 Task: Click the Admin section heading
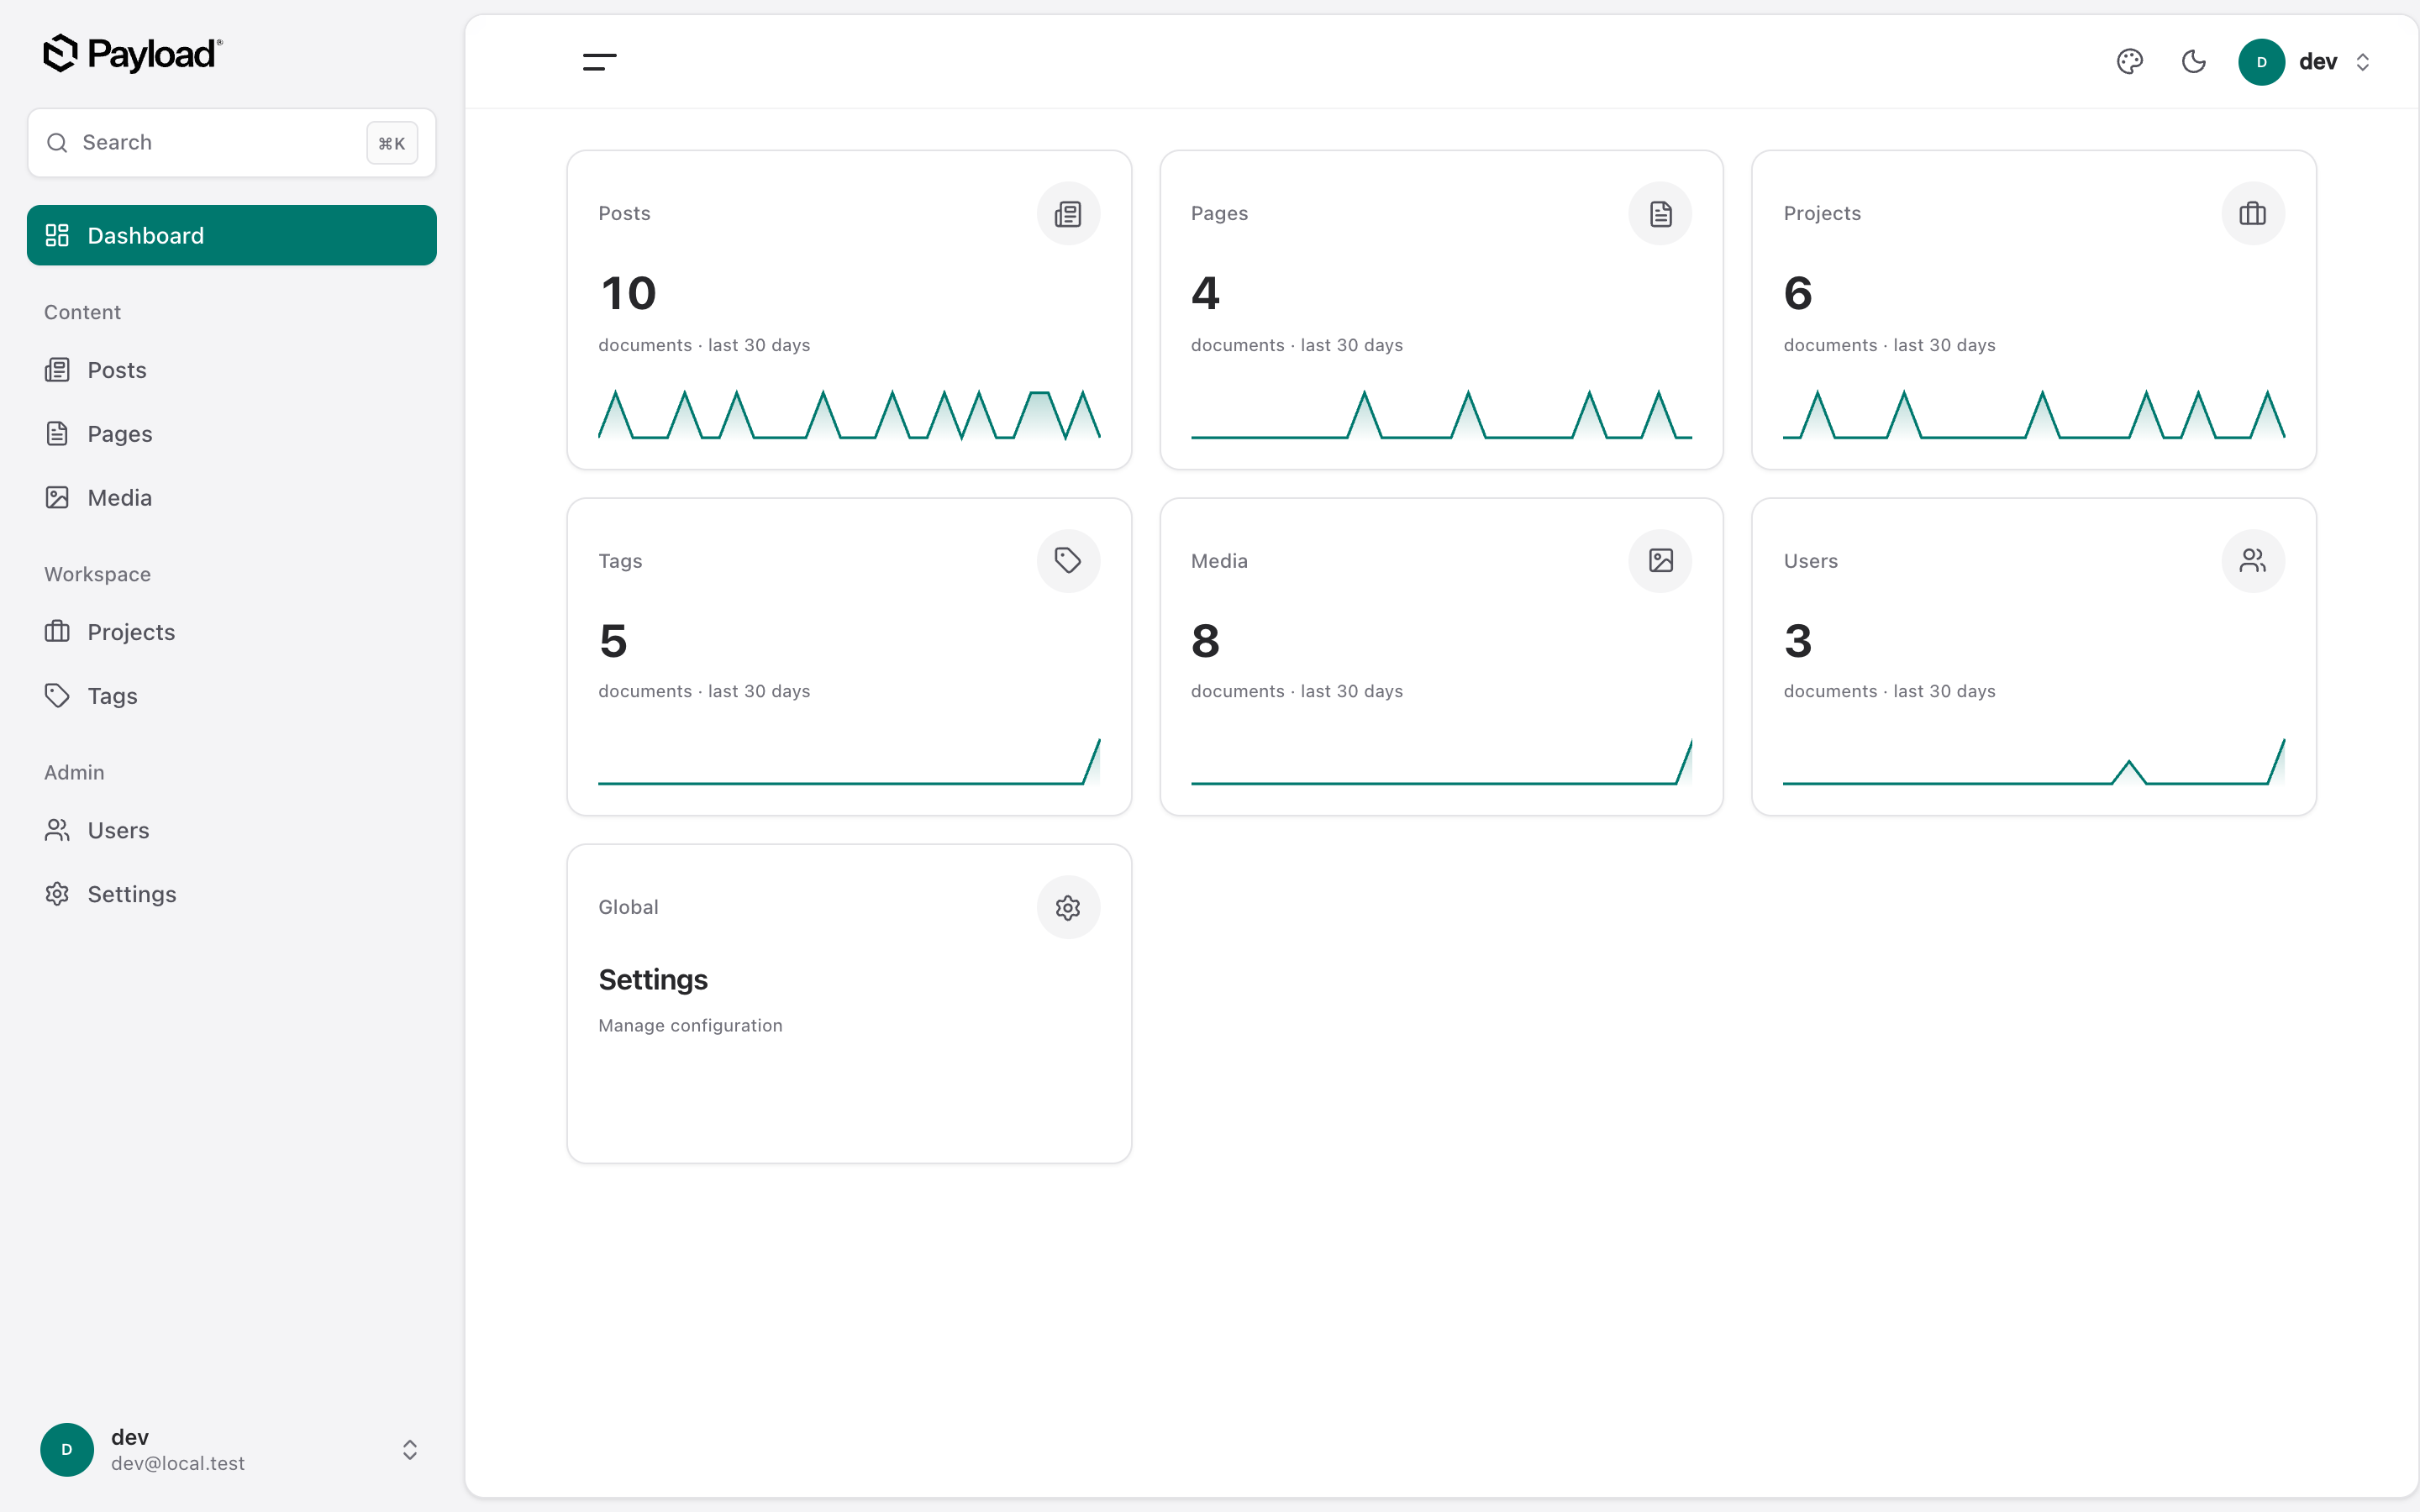tap(74, 772)
